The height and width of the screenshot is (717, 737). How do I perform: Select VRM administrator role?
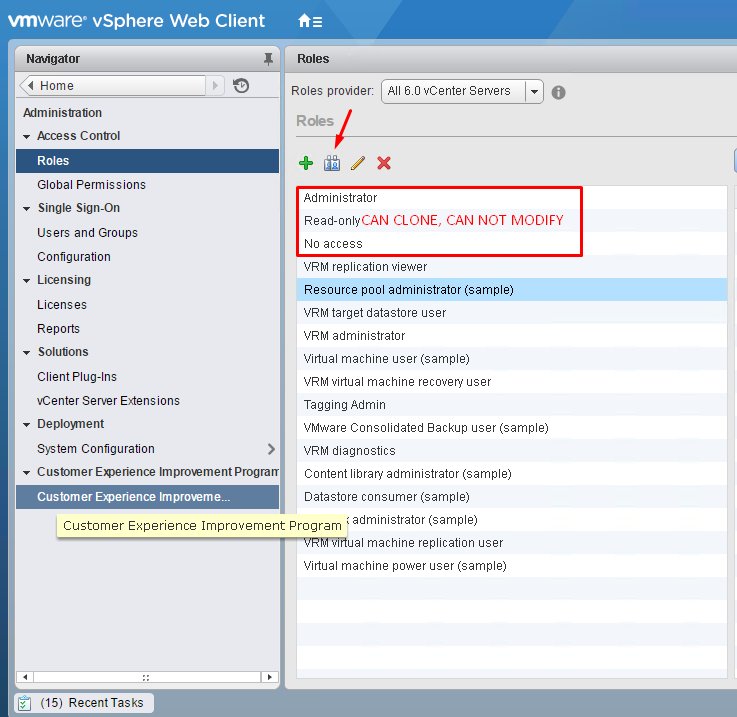pyautogui.click(x=512, y=336)
